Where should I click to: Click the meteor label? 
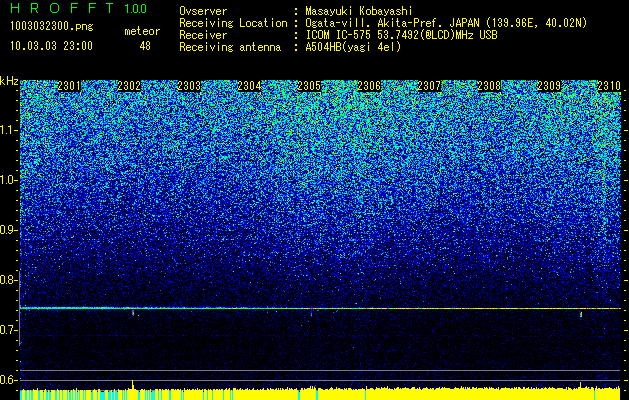coord(142,31)
